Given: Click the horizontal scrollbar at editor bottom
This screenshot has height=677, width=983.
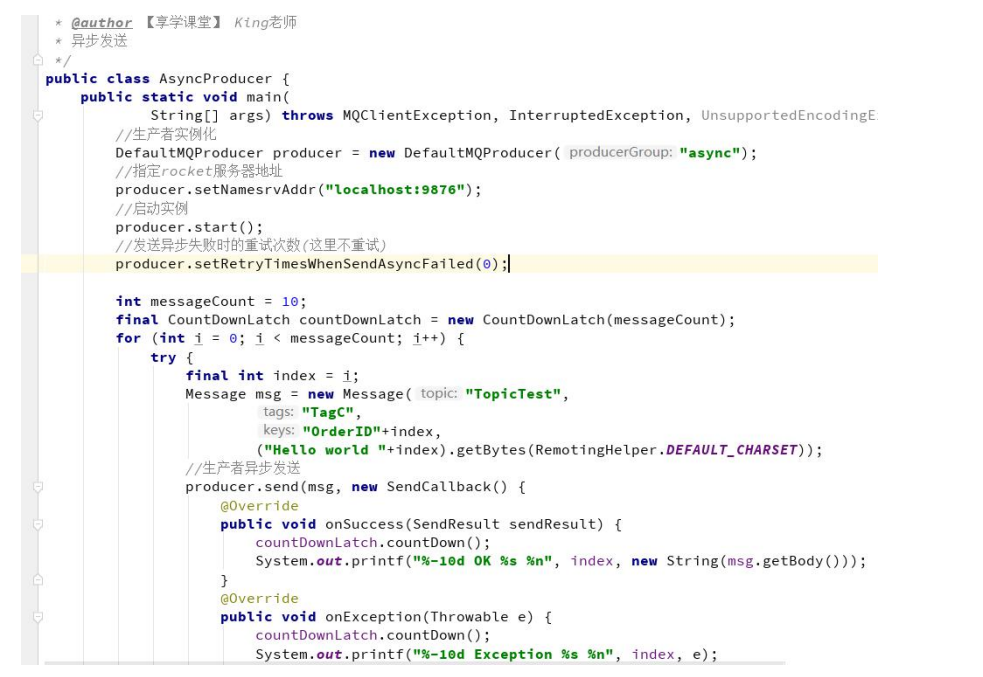Looking at the screenshot, I should (x=414, y=663).
